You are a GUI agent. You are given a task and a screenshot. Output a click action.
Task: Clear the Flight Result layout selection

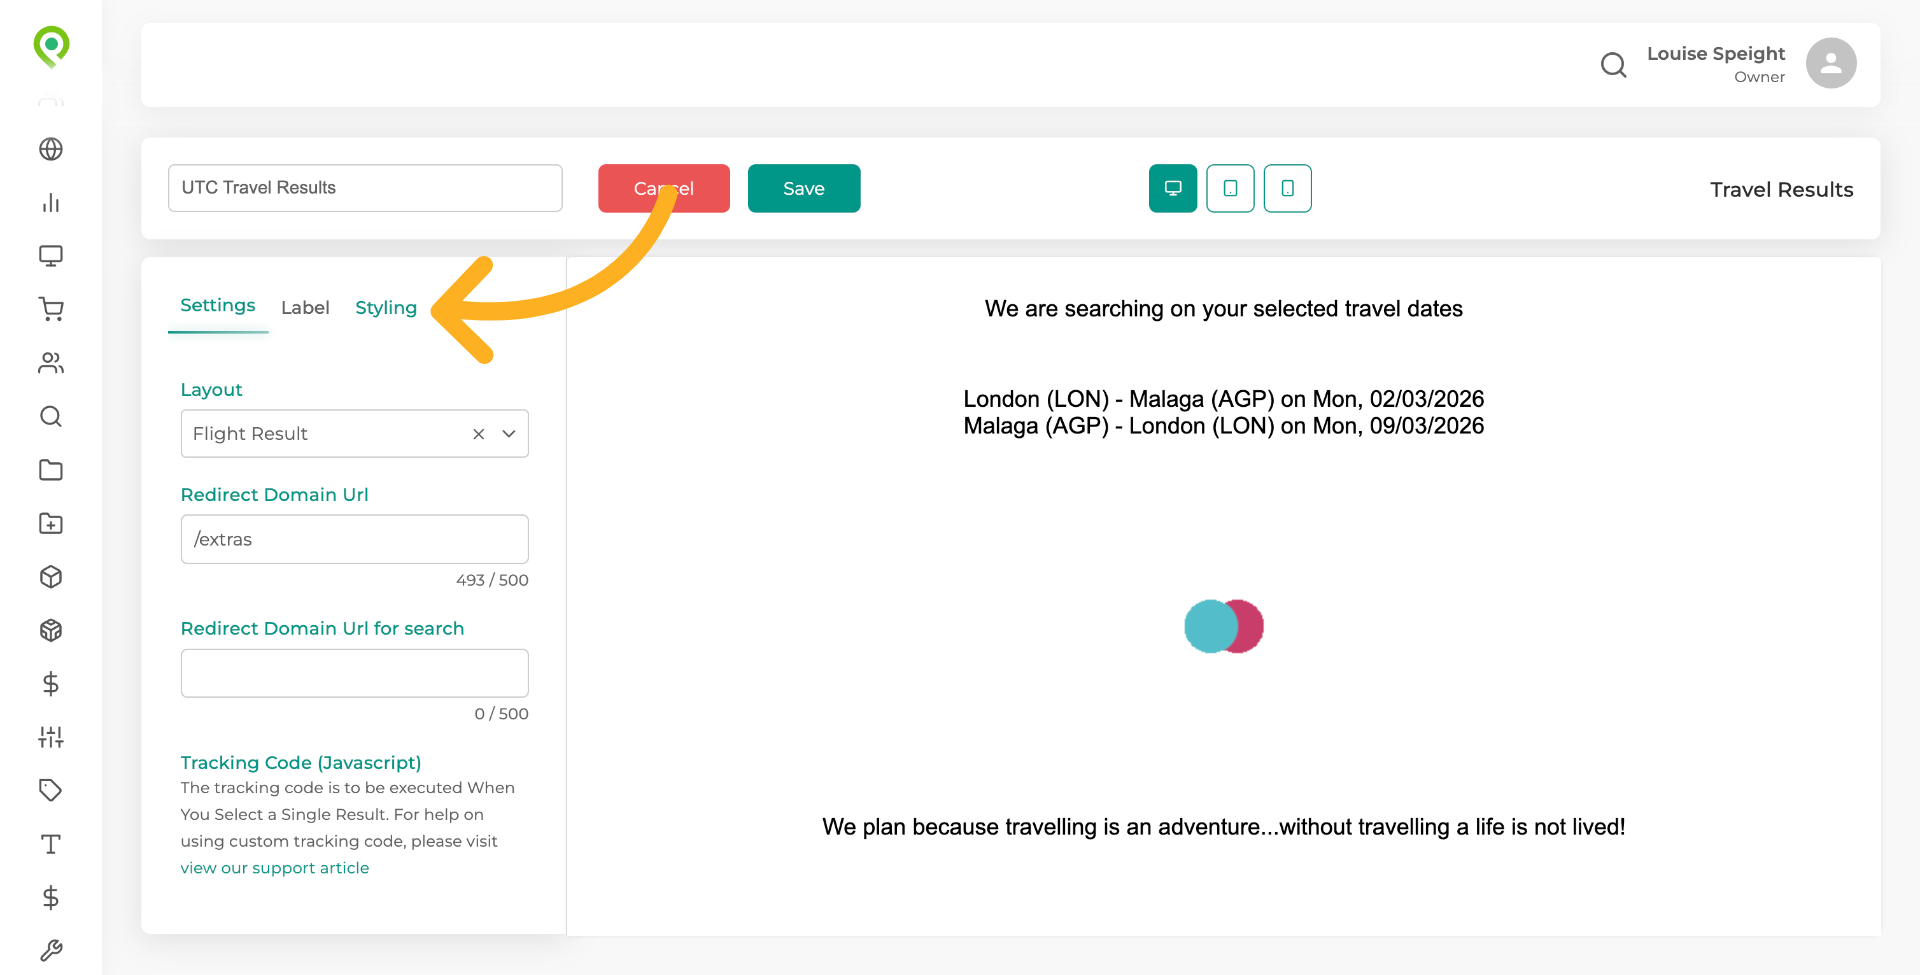[478, 433]
